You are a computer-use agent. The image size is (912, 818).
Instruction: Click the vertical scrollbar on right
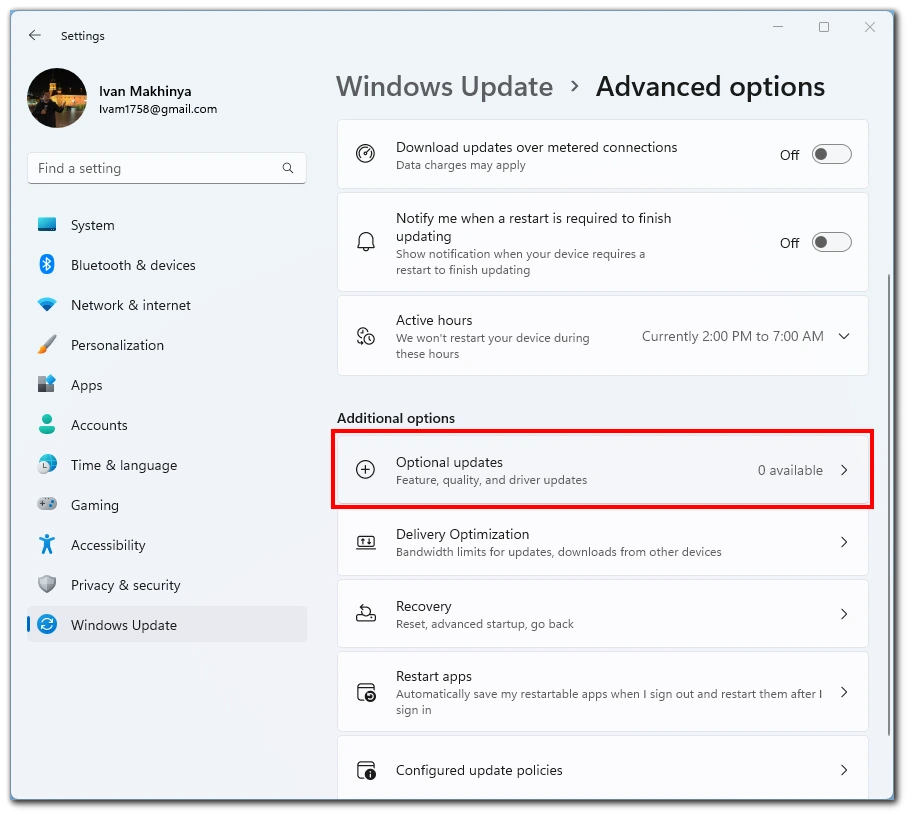(889, 505)
